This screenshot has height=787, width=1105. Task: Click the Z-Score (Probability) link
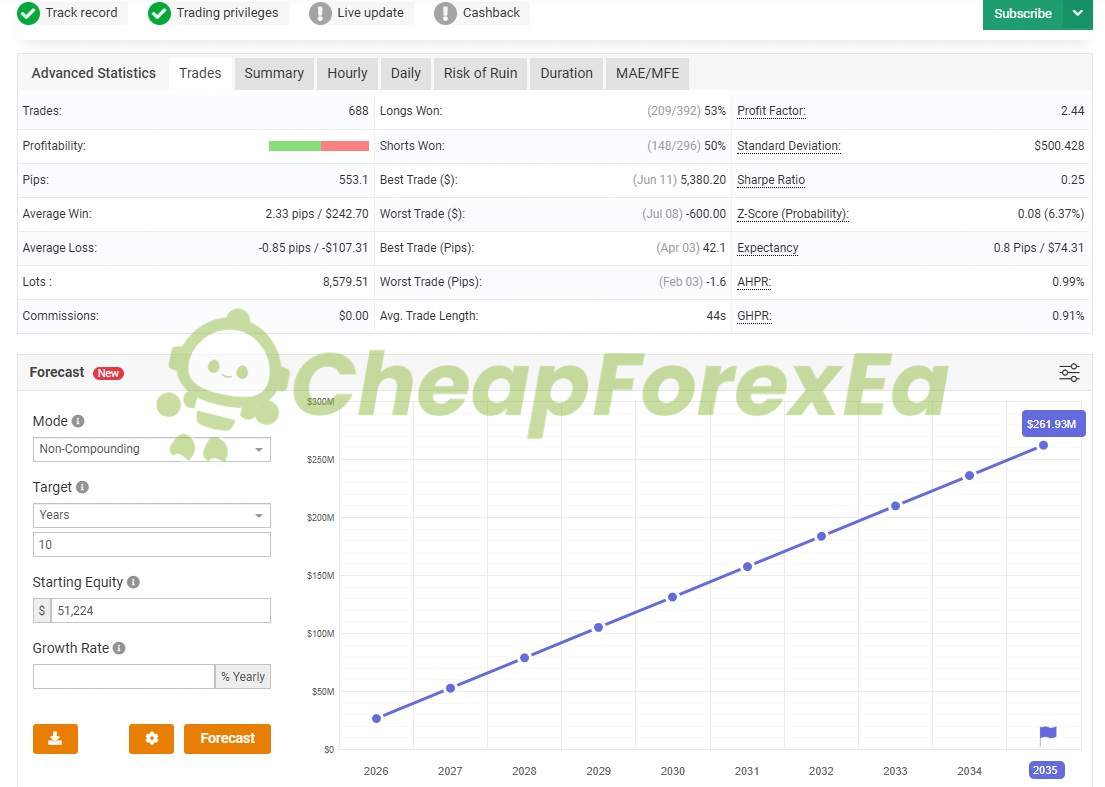(x=793, y=213)
